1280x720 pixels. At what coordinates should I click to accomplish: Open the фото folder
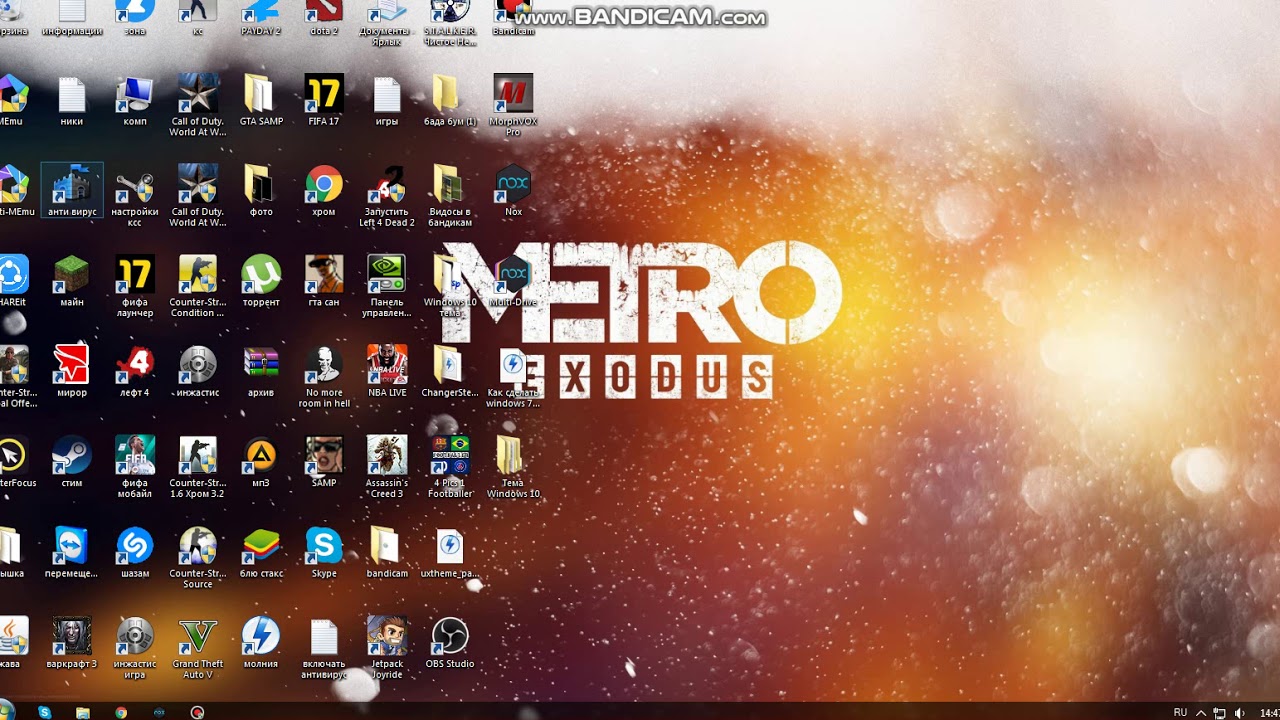(260, 192)
